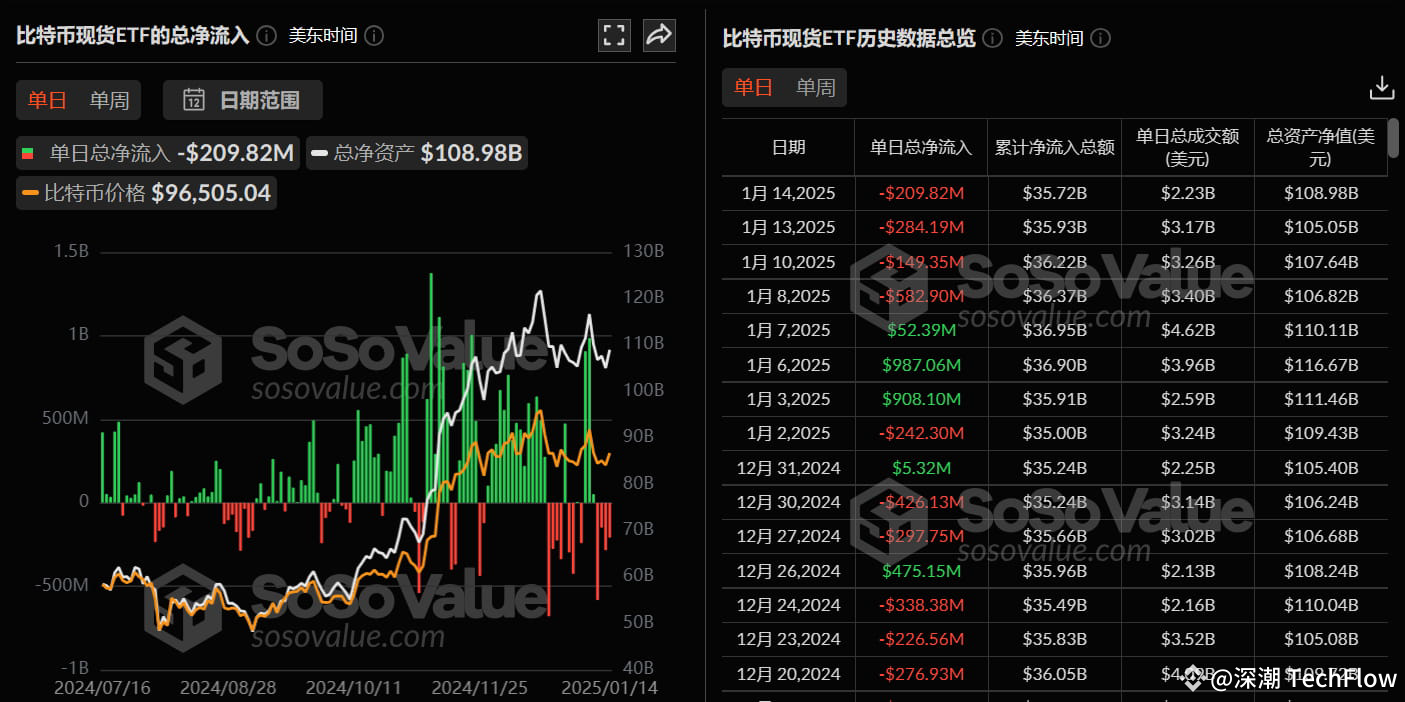Viewport: 1405px width, 702px height.
Task: Download the historical data table
Action: point(1381,87)
